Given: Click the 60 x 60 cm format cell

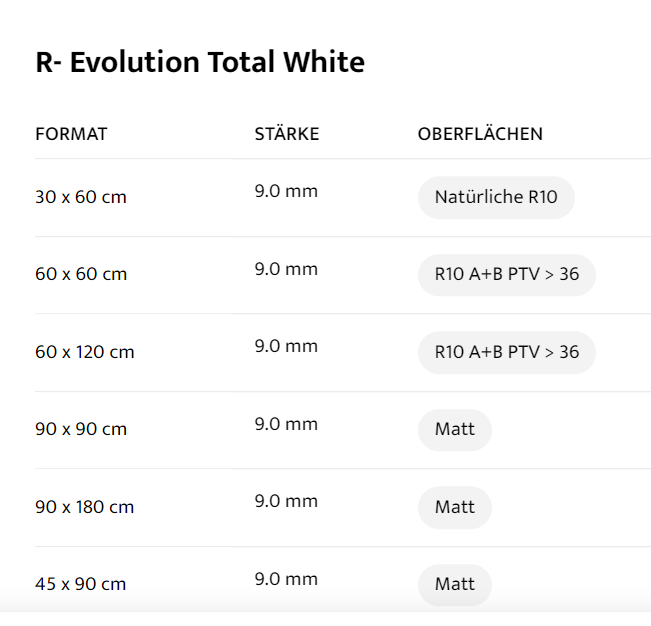Looking at the screenshot, I should click(x=81, y=274).
